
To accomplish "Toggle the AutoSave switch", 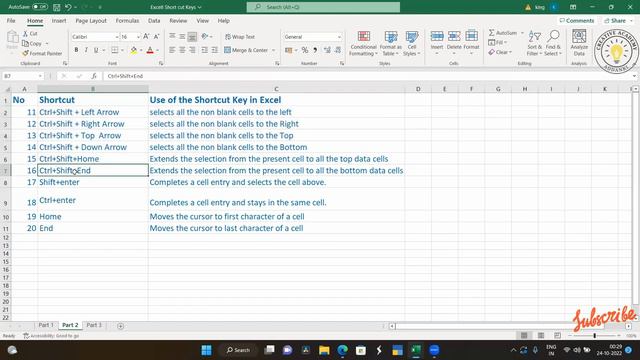I will pyautogui.click(x=40, y=7).
